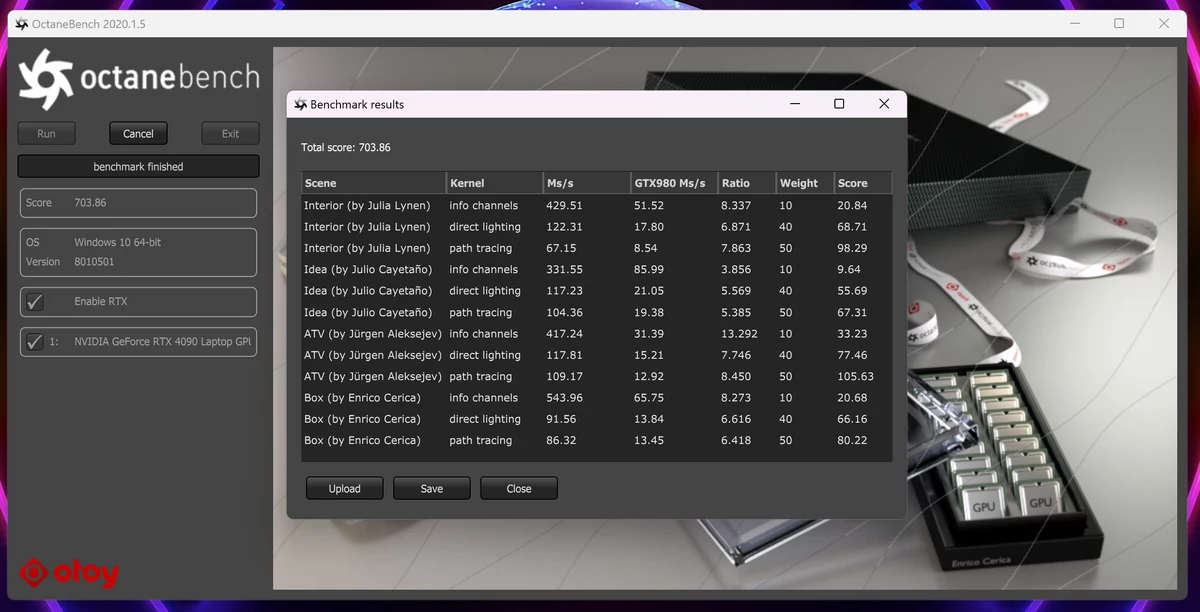This screenshot has width=1200, height=612.
Task: Select the Ms/s value 543.96
Action: (x=565, y=398)
